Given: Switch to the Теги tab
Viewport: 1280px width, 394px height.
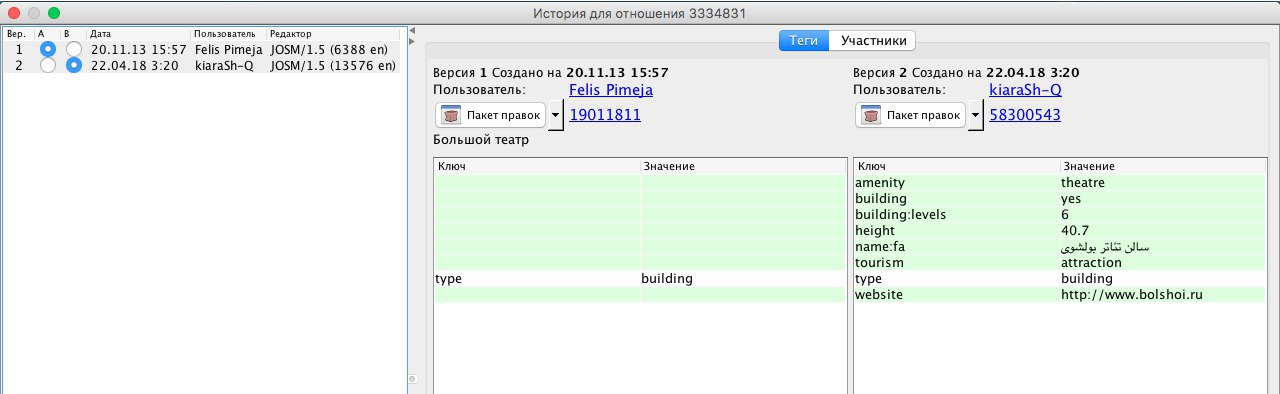Looking at the screenshot, I should tap(804, 41).
